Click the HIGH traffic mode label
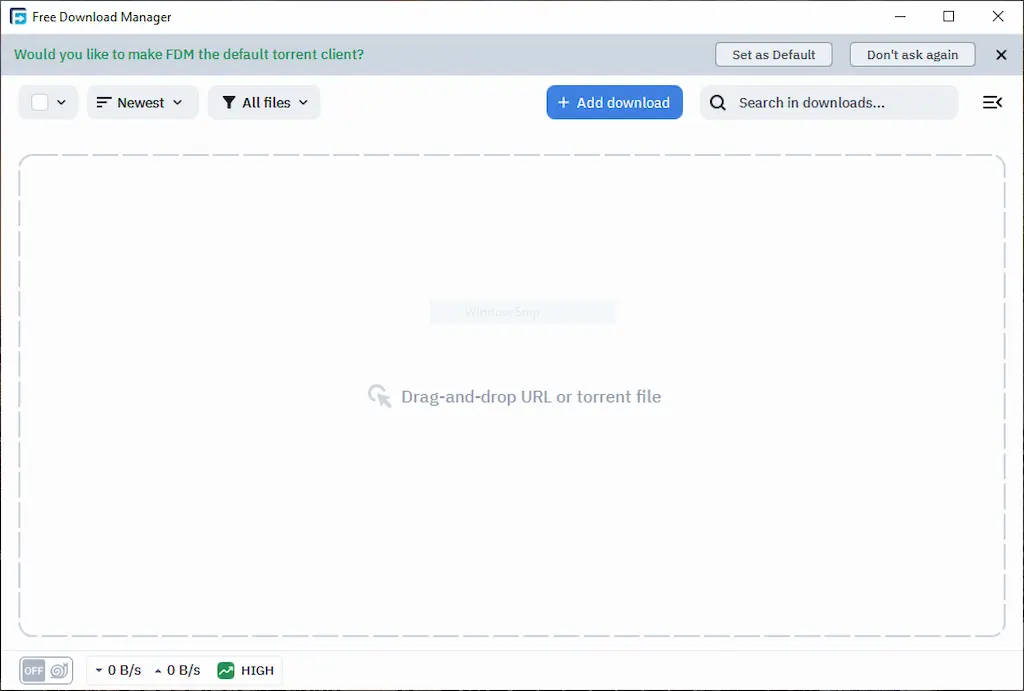This screenshot has width=1024, height=691. tap(257, 671)
